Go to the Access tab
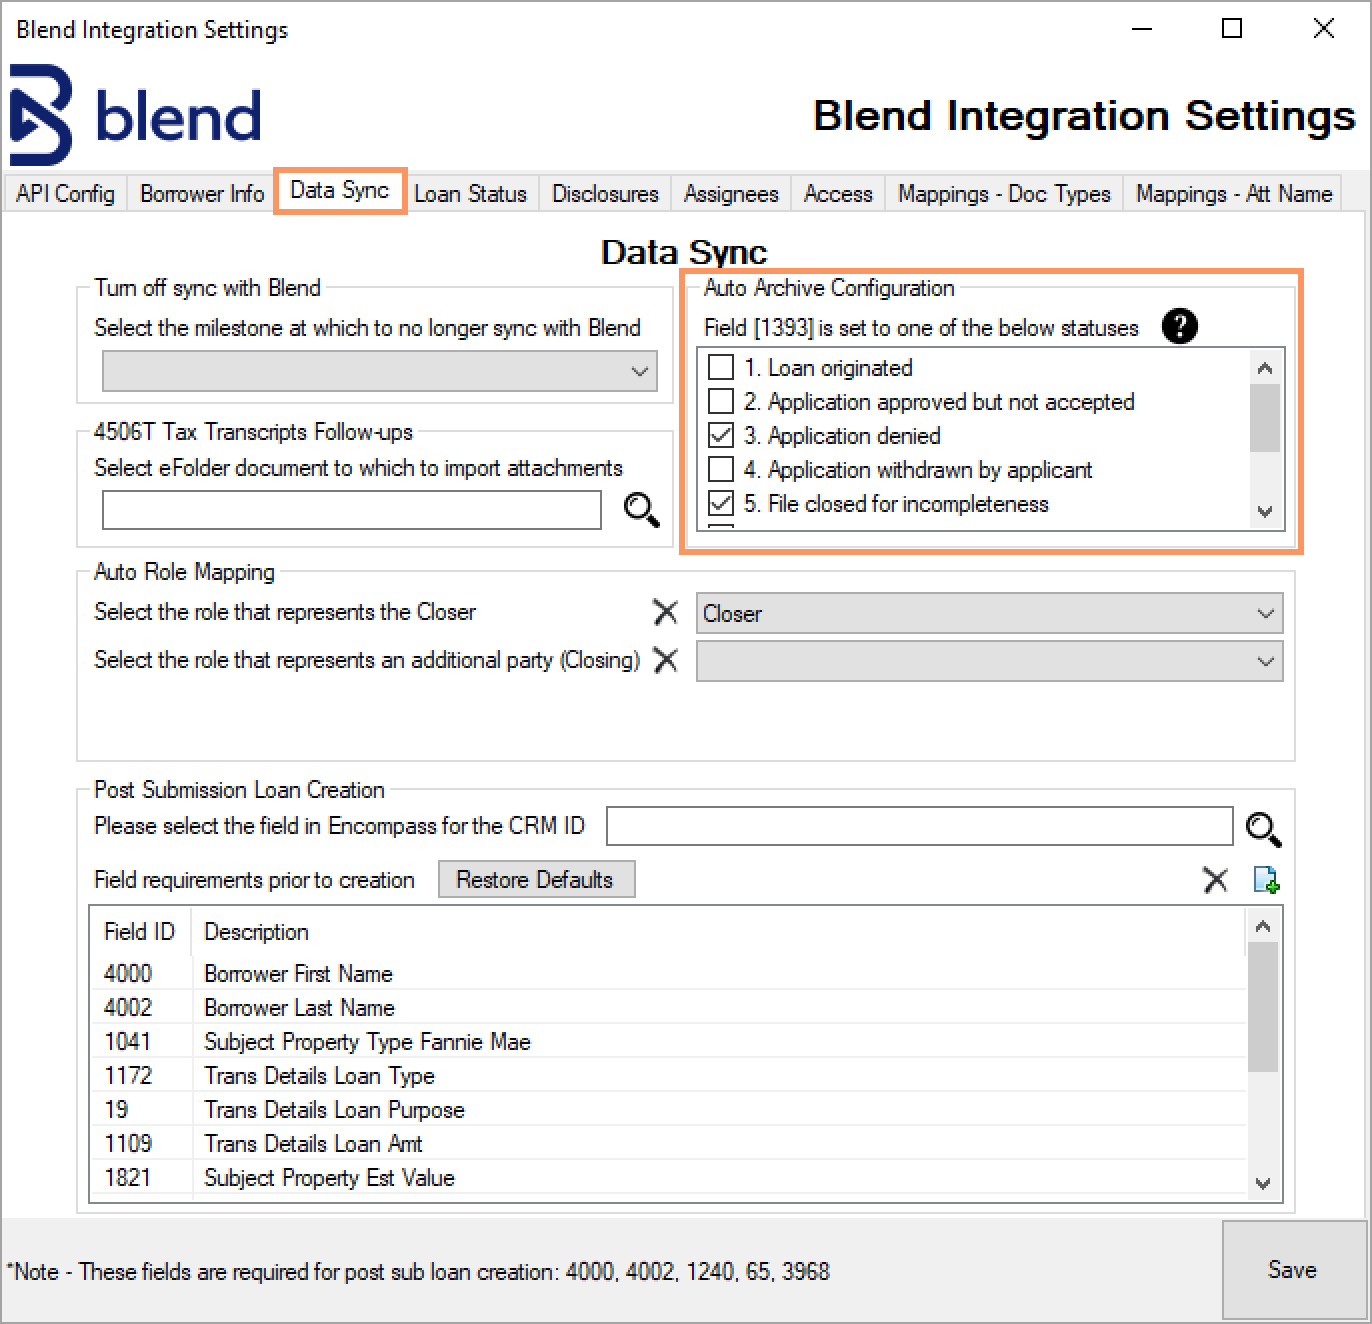The width and height of the screenshot is (1372, 1324). point(838,193)
